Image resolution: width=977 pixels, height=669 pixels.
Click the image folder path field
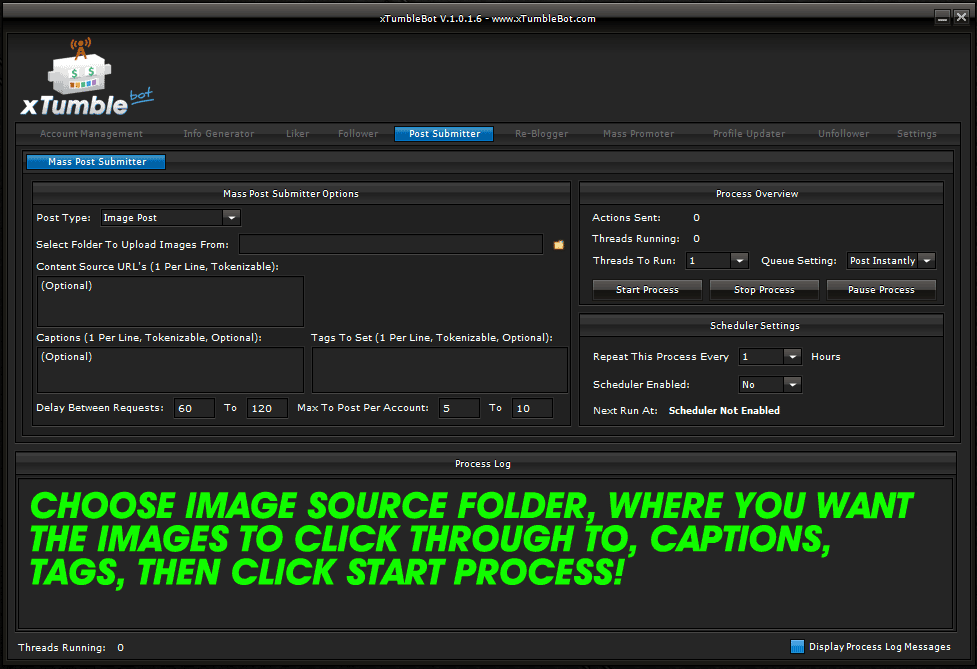(391, 244)
